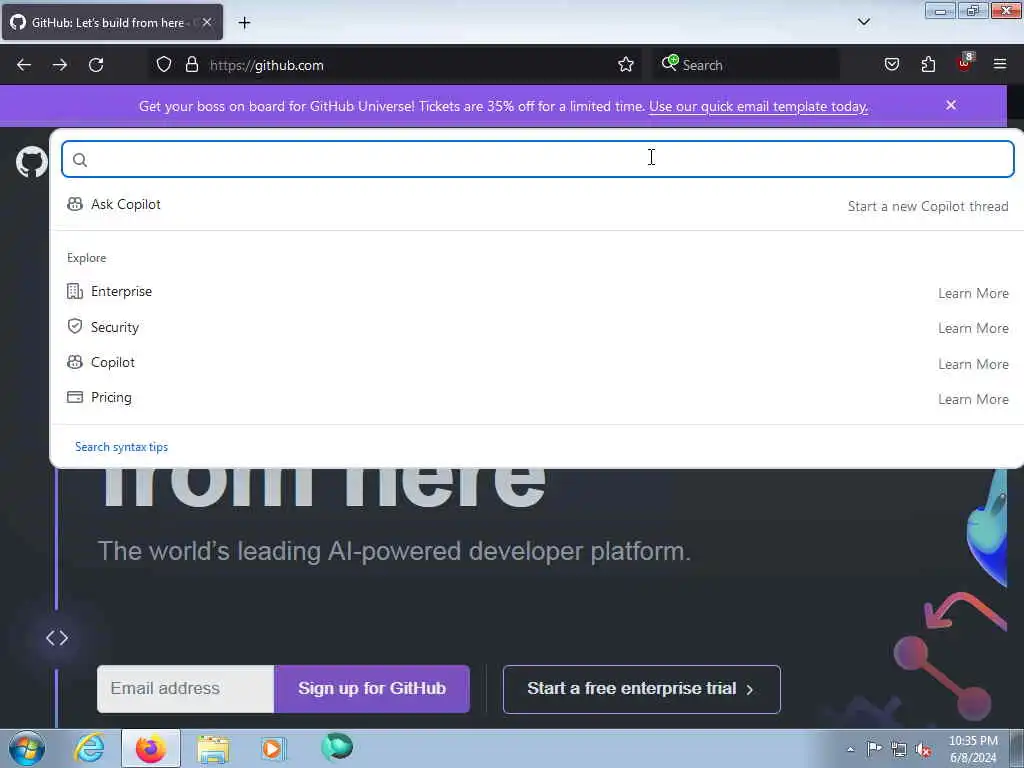Bookmark this page with the star
1024x768 pixels.
[x=626, y=65]
